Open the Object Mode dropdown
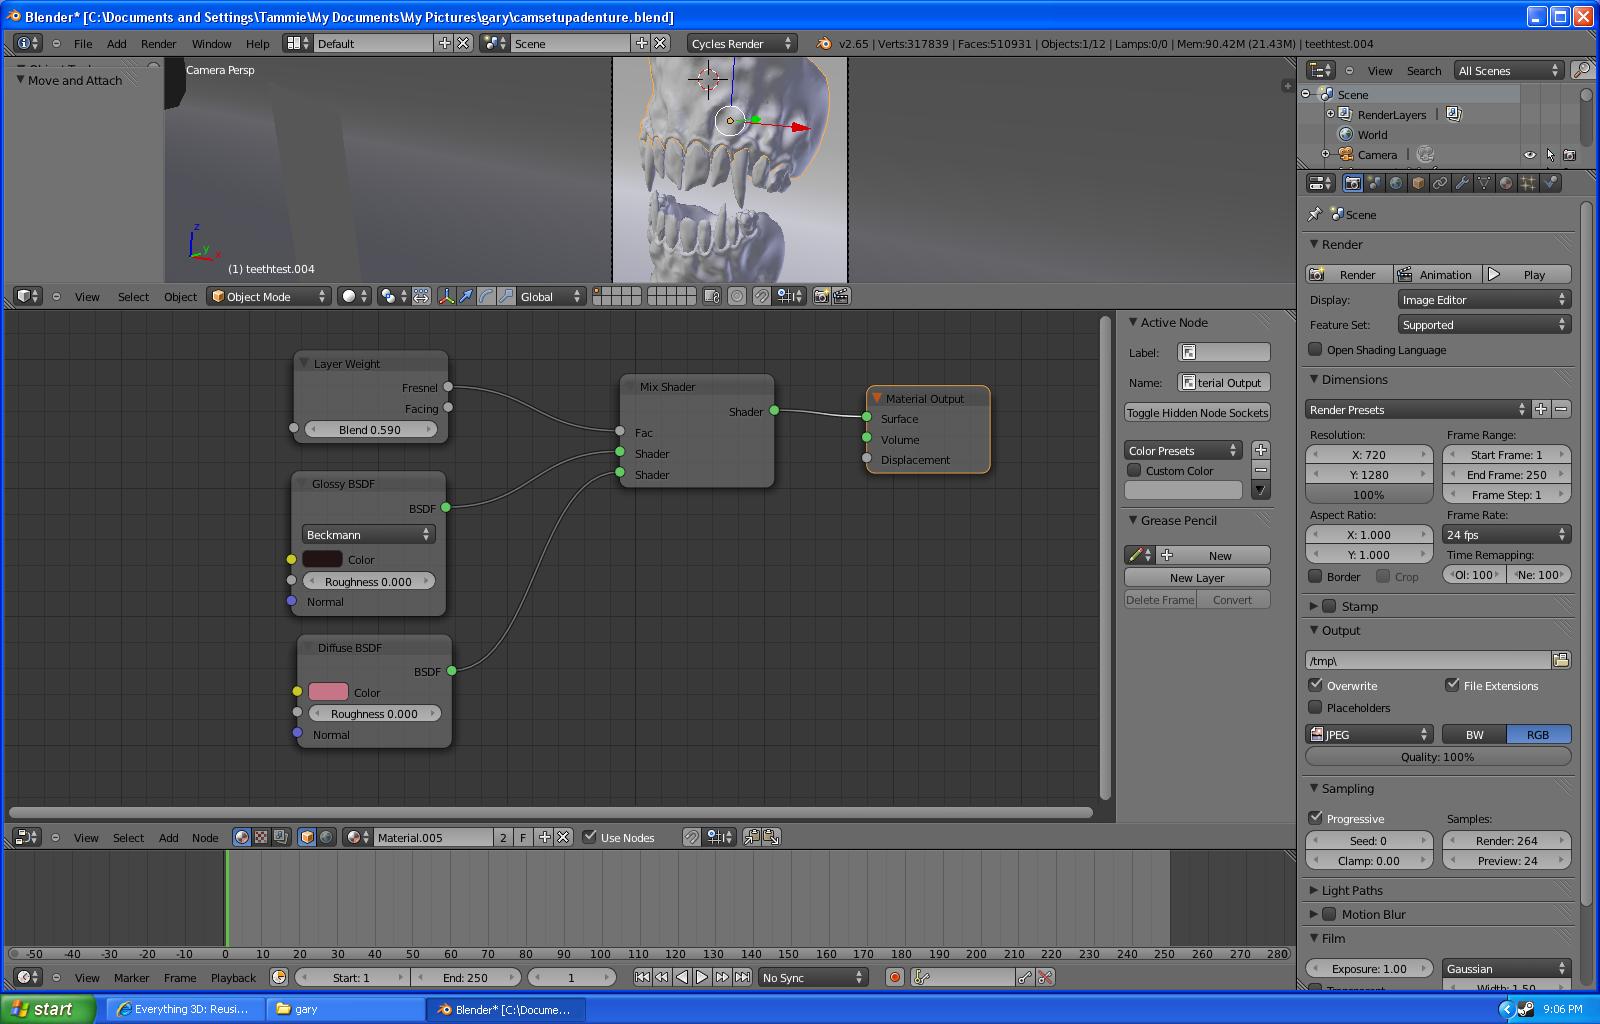The width and height of the screenshot is (1600, 1024). (268, 296)
